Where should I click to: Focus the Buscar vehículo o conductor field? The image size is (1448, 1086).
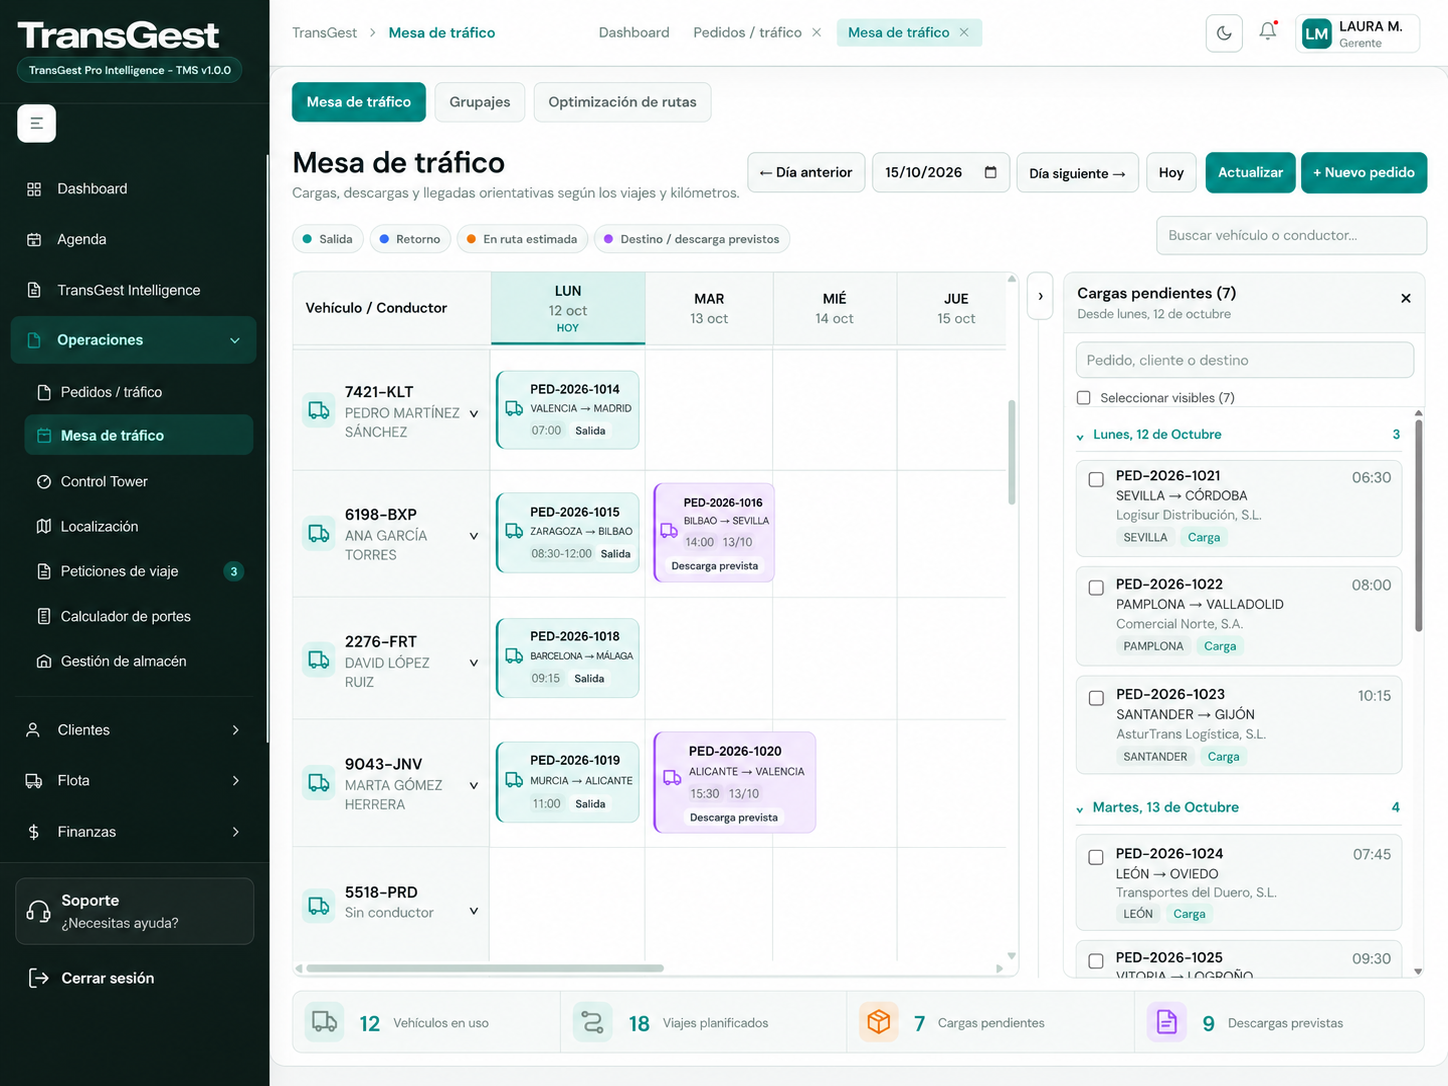pos(1291,235)
